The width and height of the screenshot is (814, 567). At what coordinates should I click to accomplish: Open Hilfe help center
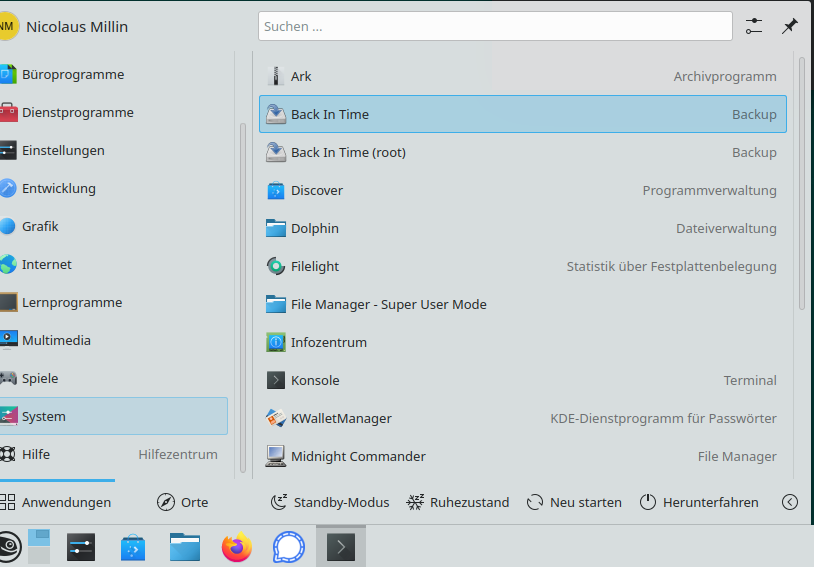114,454
